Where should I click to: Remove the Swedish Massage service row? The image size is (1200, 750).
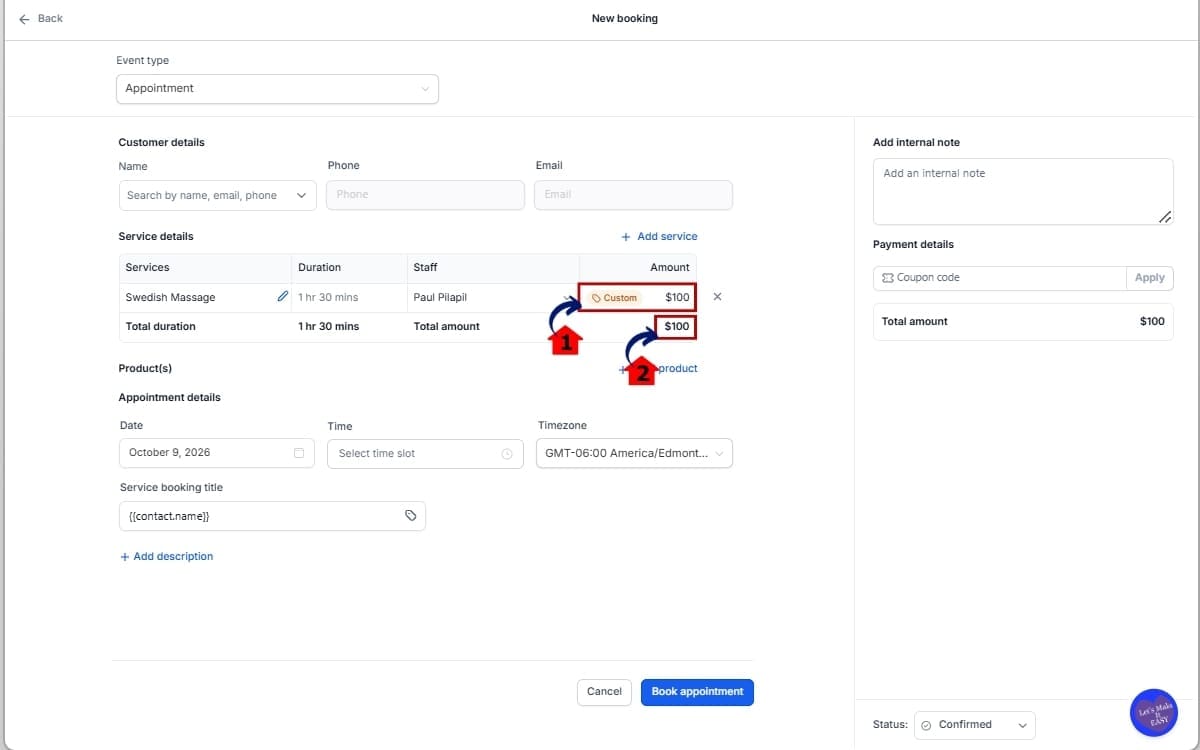point(717,297)
